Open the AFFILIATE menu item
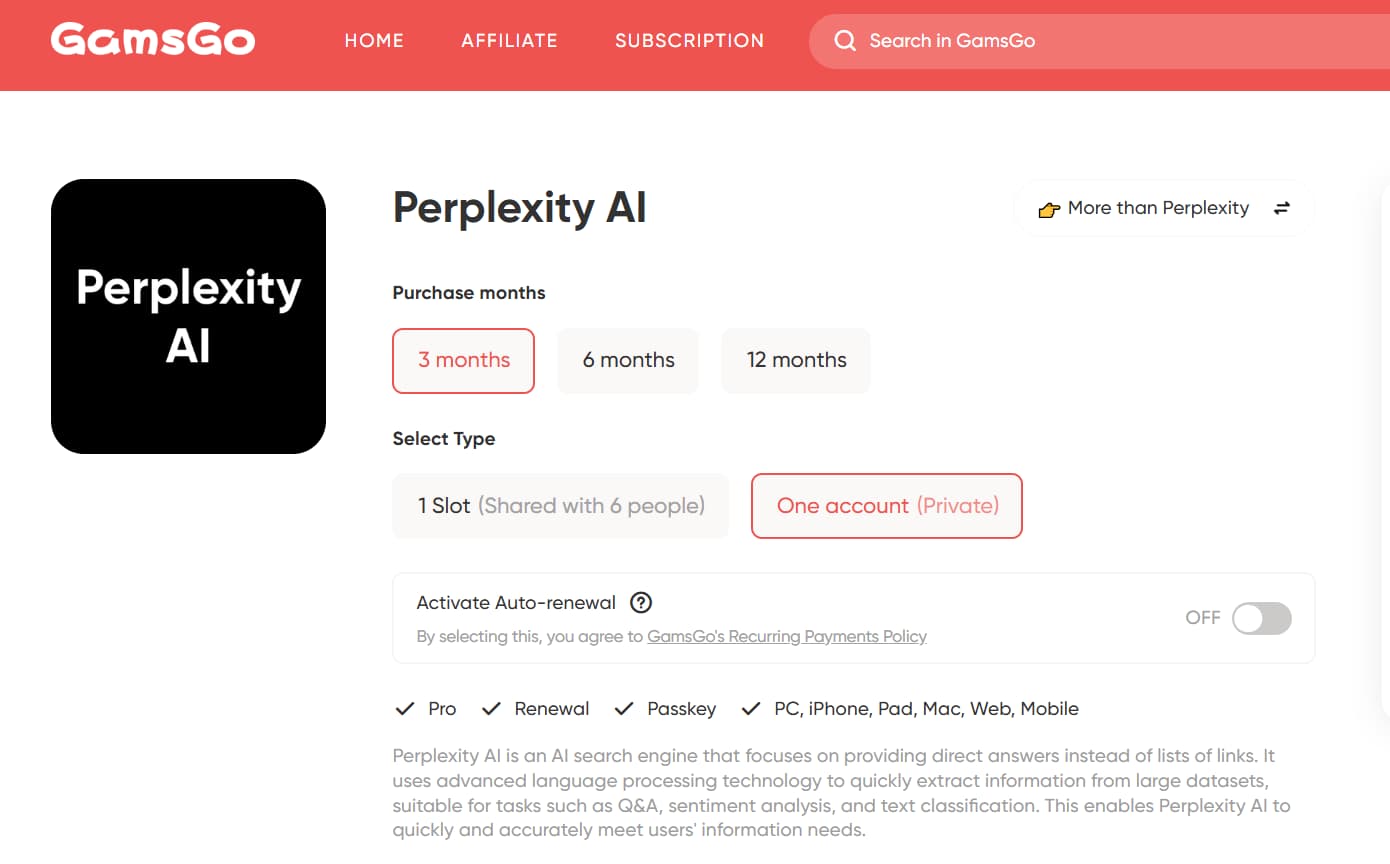Image resolution: width=1390 pixels, height=864 pixels. coord(509,41)
